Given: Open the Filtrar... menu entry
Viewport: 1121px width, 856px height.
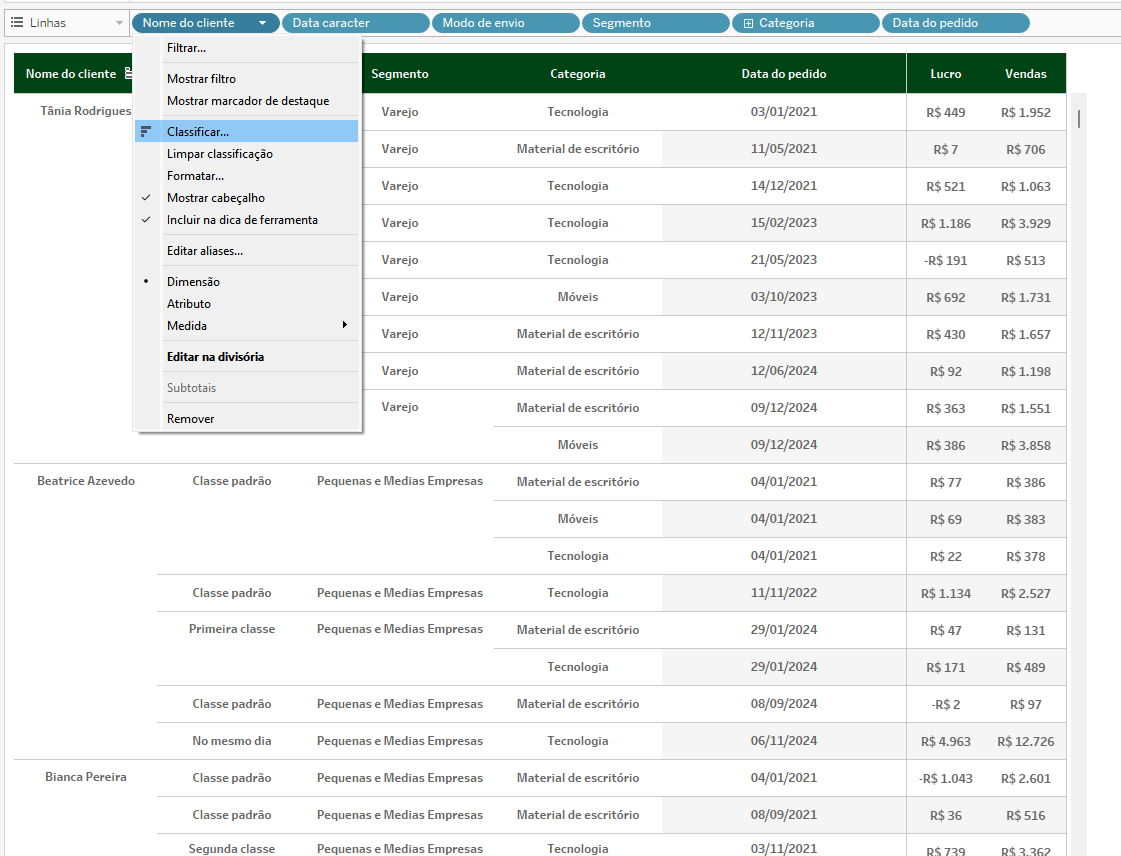Looking at the screenshot, I should click(187, 47).
